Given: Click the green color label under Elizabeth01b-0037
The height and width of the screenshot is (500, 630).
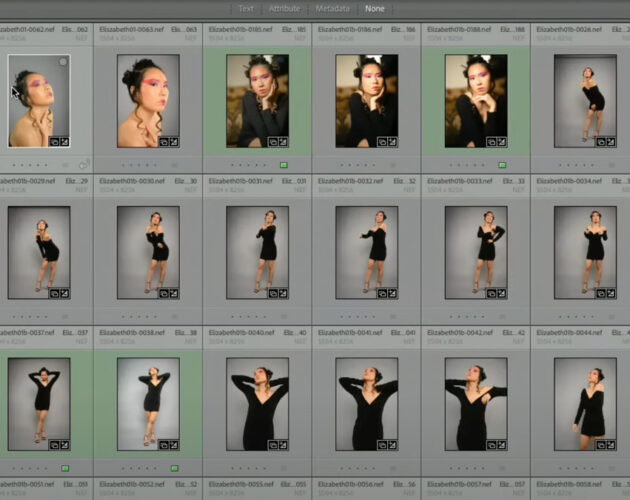Looking at the screenshot, I should pos(65,468).
